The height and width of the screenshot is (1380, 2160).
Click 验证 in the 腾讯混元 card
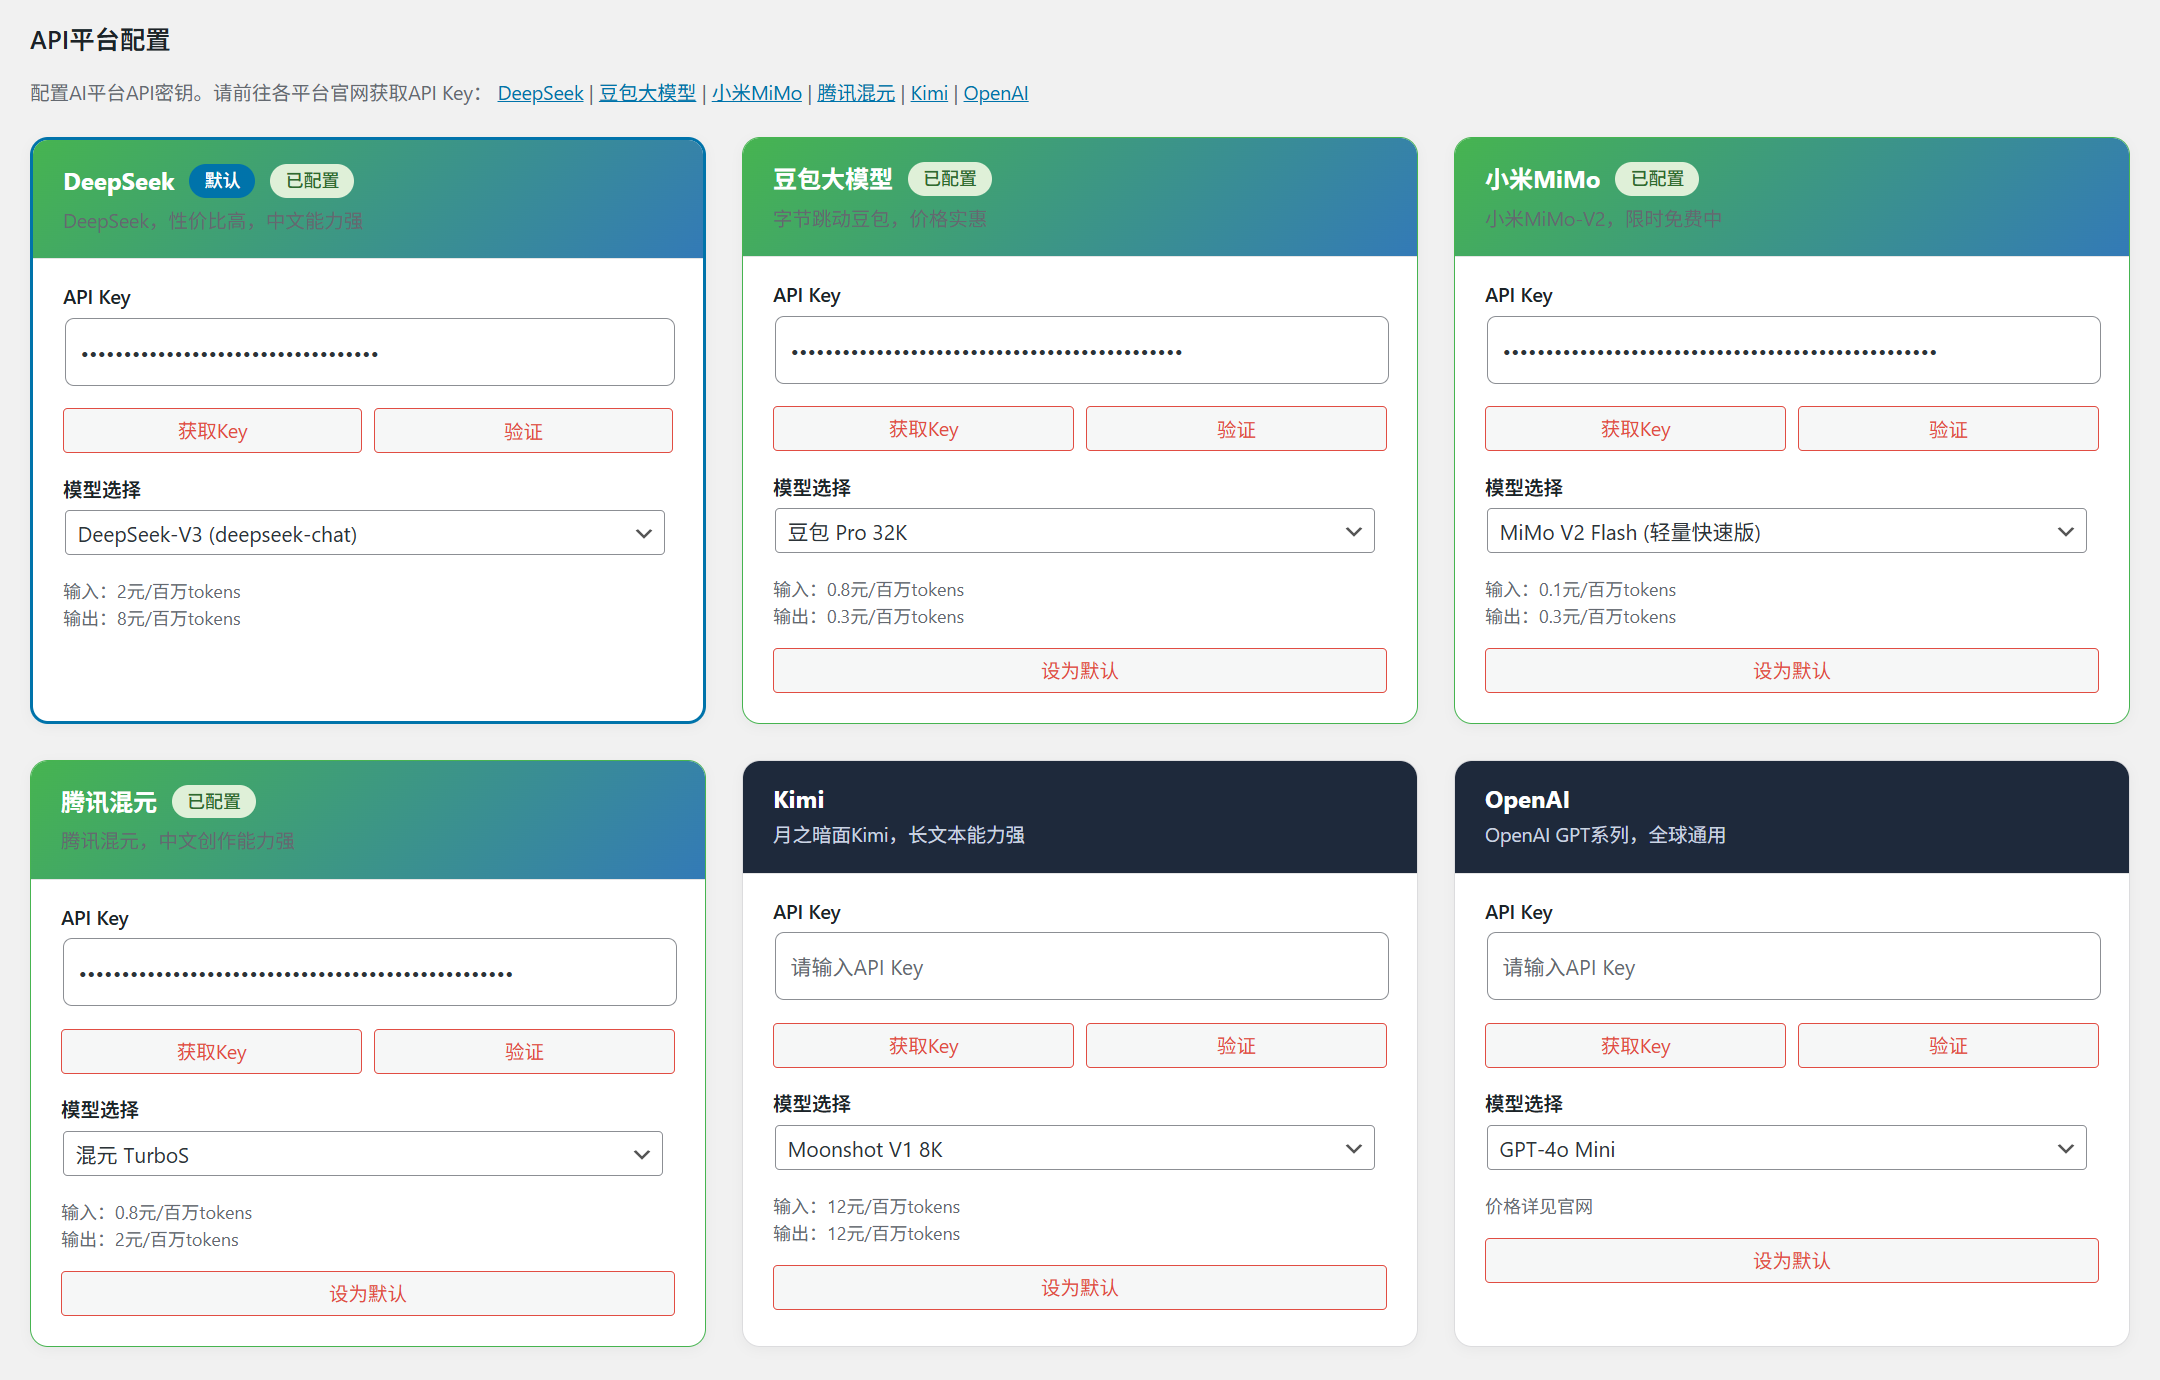click(525, 1052)
